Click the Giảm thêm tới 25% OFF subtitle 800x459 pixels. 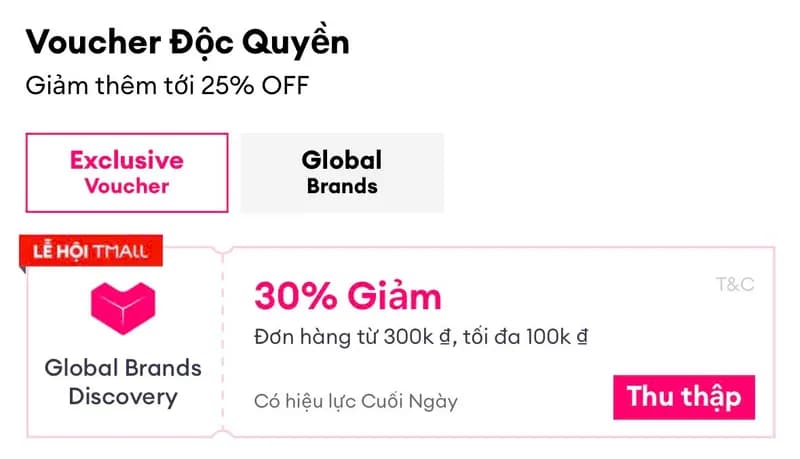coord(167,85)
